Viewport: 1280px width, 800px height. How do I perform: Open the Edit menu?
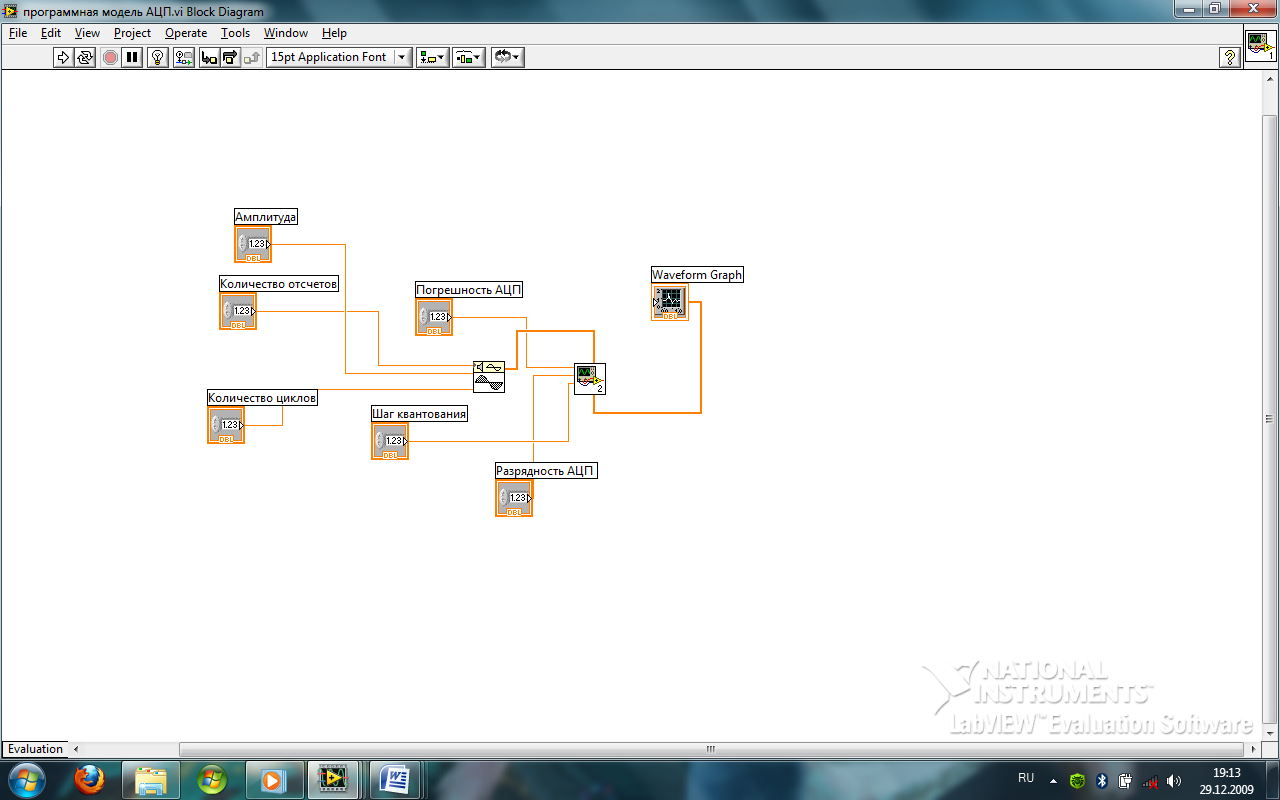tap(51, 33)
